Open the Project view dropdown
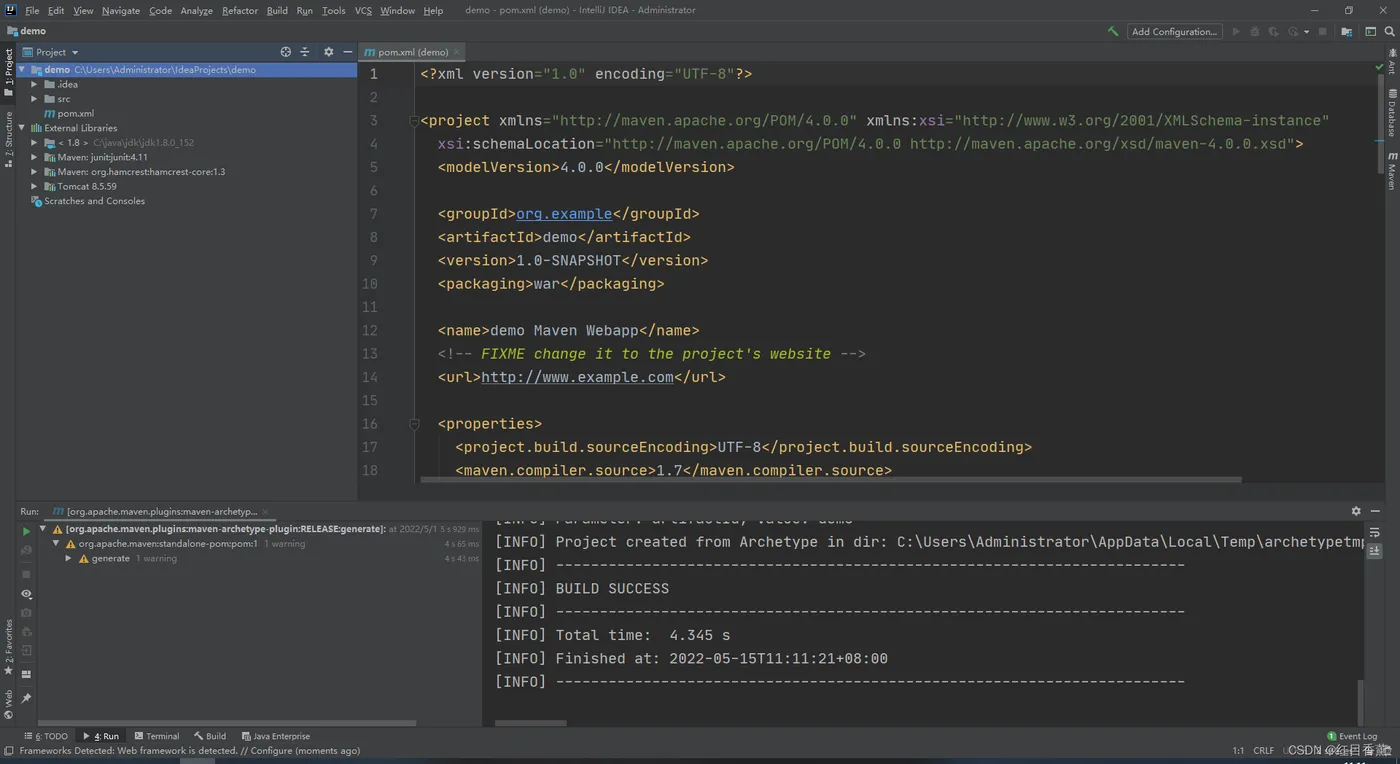Viewport: 1400px width, 764px height. click(x=51, y=52)
